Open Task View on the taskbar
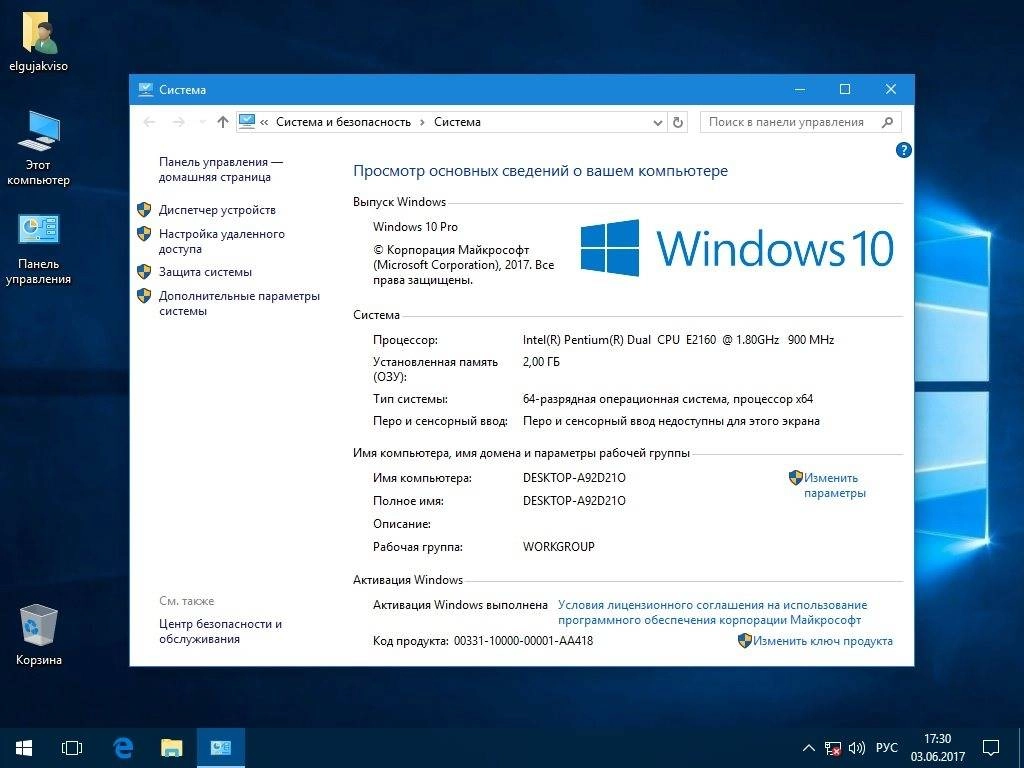 click(72, 748)
